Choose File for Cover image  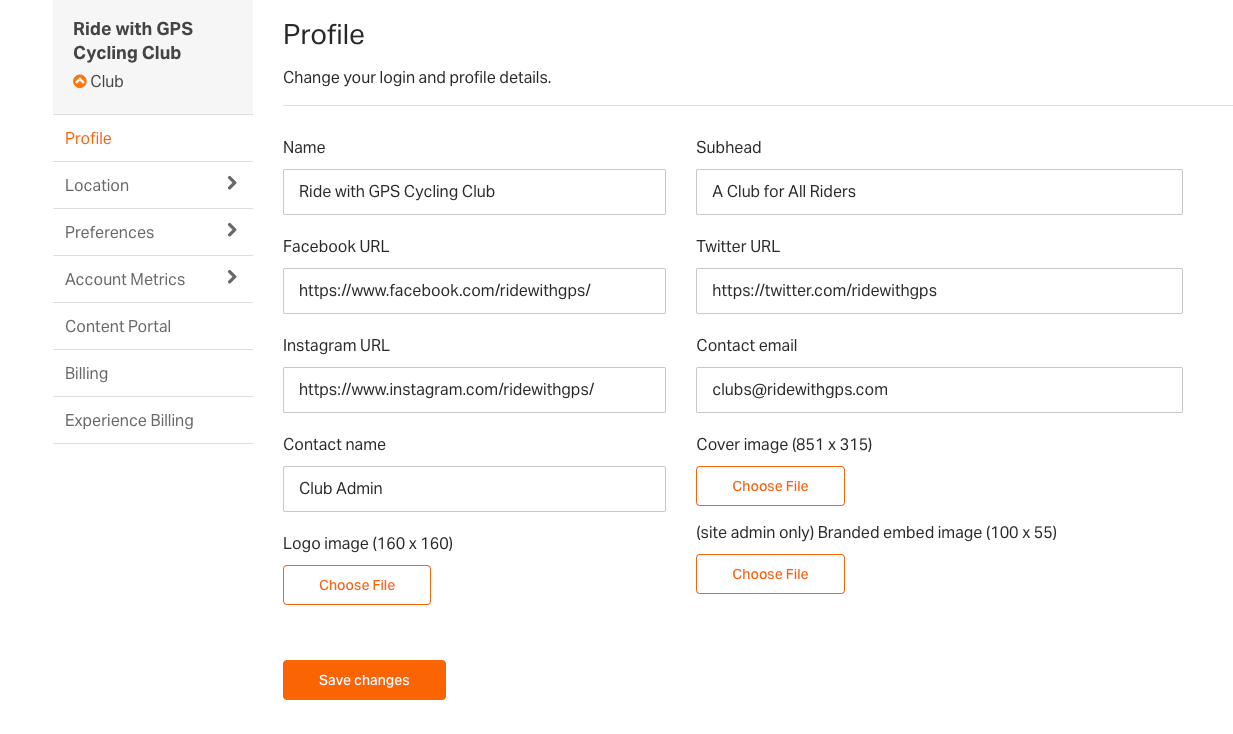coord(770,486)
